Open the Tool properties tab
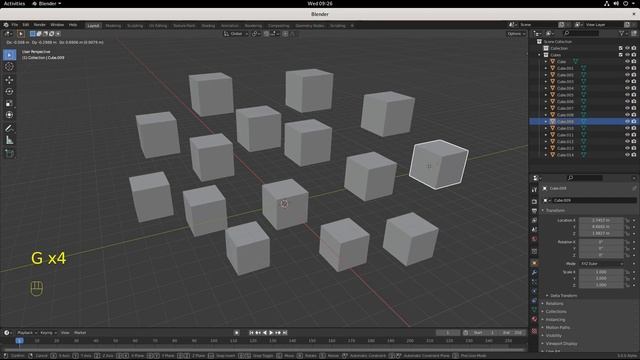This screenshot has height=360, width=640. (534, 190)
